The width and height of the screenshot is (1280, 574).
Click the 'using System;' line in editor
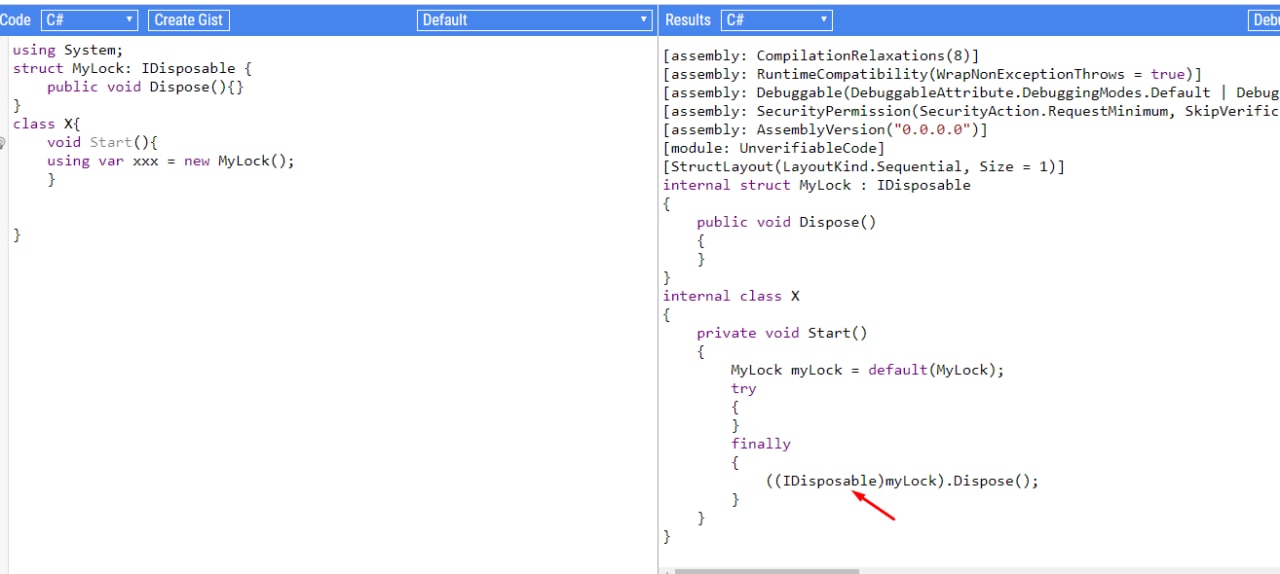(68, 50)
